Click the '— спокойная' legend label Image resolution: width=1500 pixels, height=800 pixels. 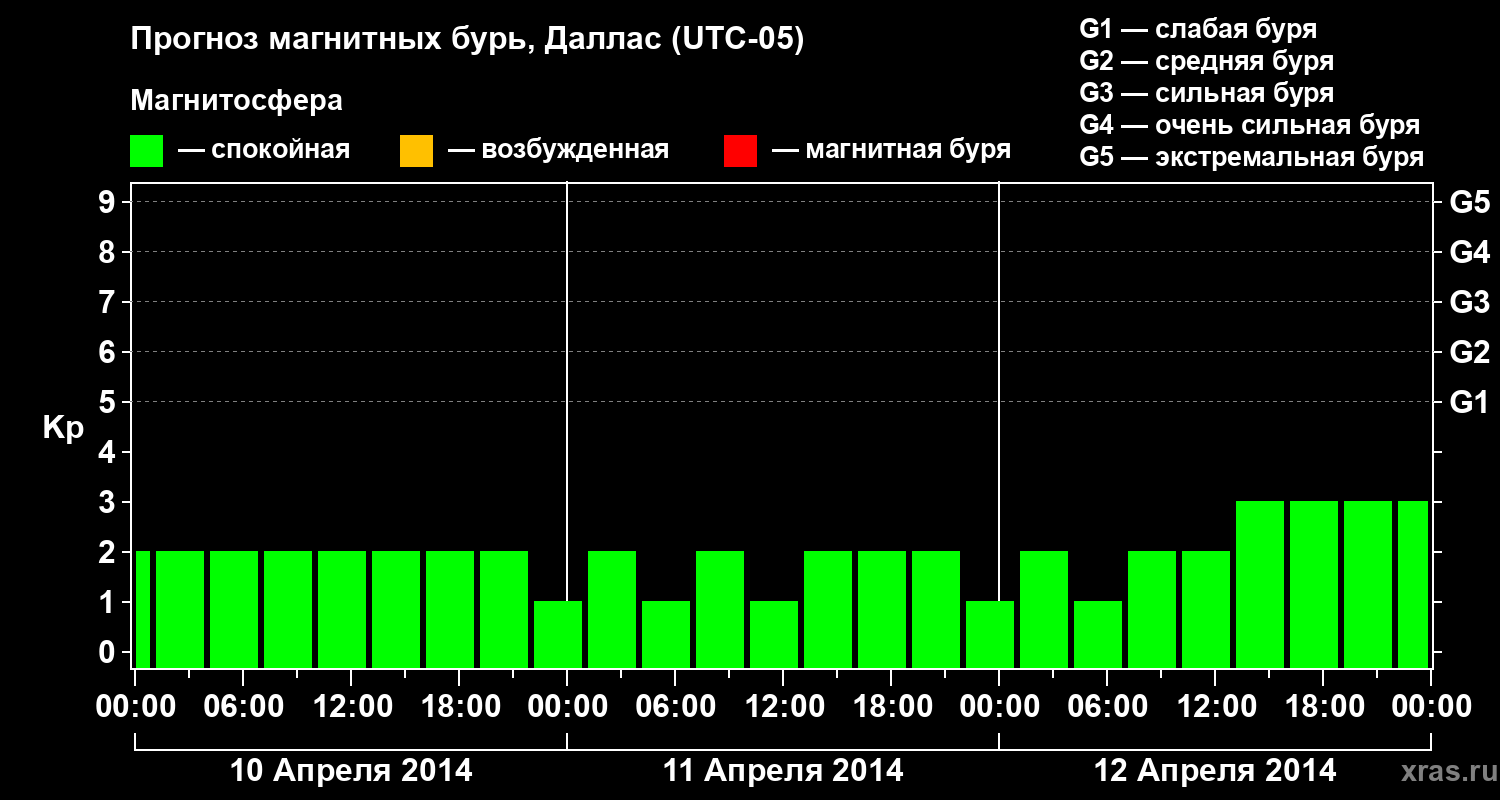(264, 151)
